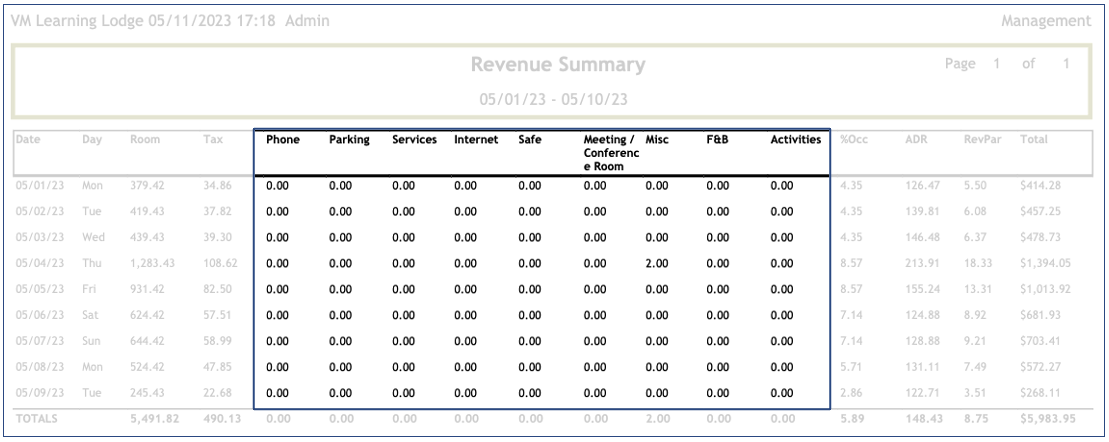Click the Safe column header

pyautogui.click(x=530, y=141)
